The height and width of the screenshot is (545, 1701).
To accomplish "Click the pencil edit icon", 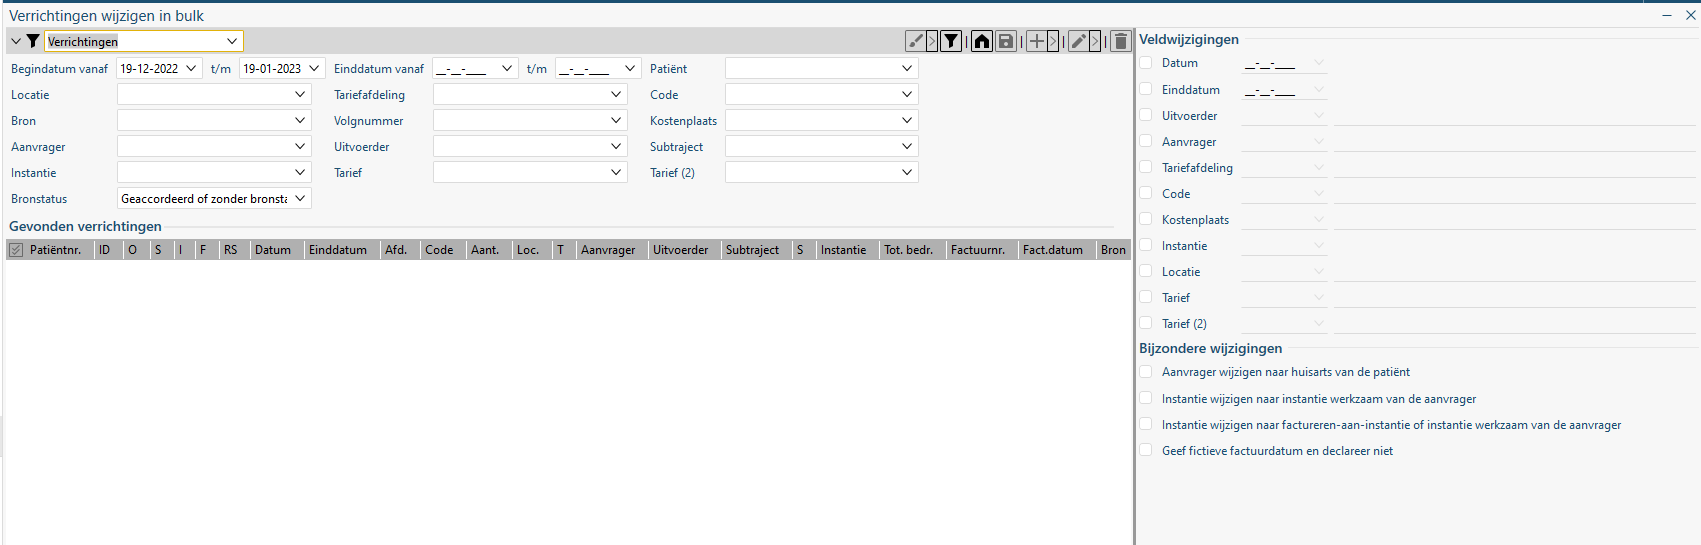I will (x=1078, y=41).
